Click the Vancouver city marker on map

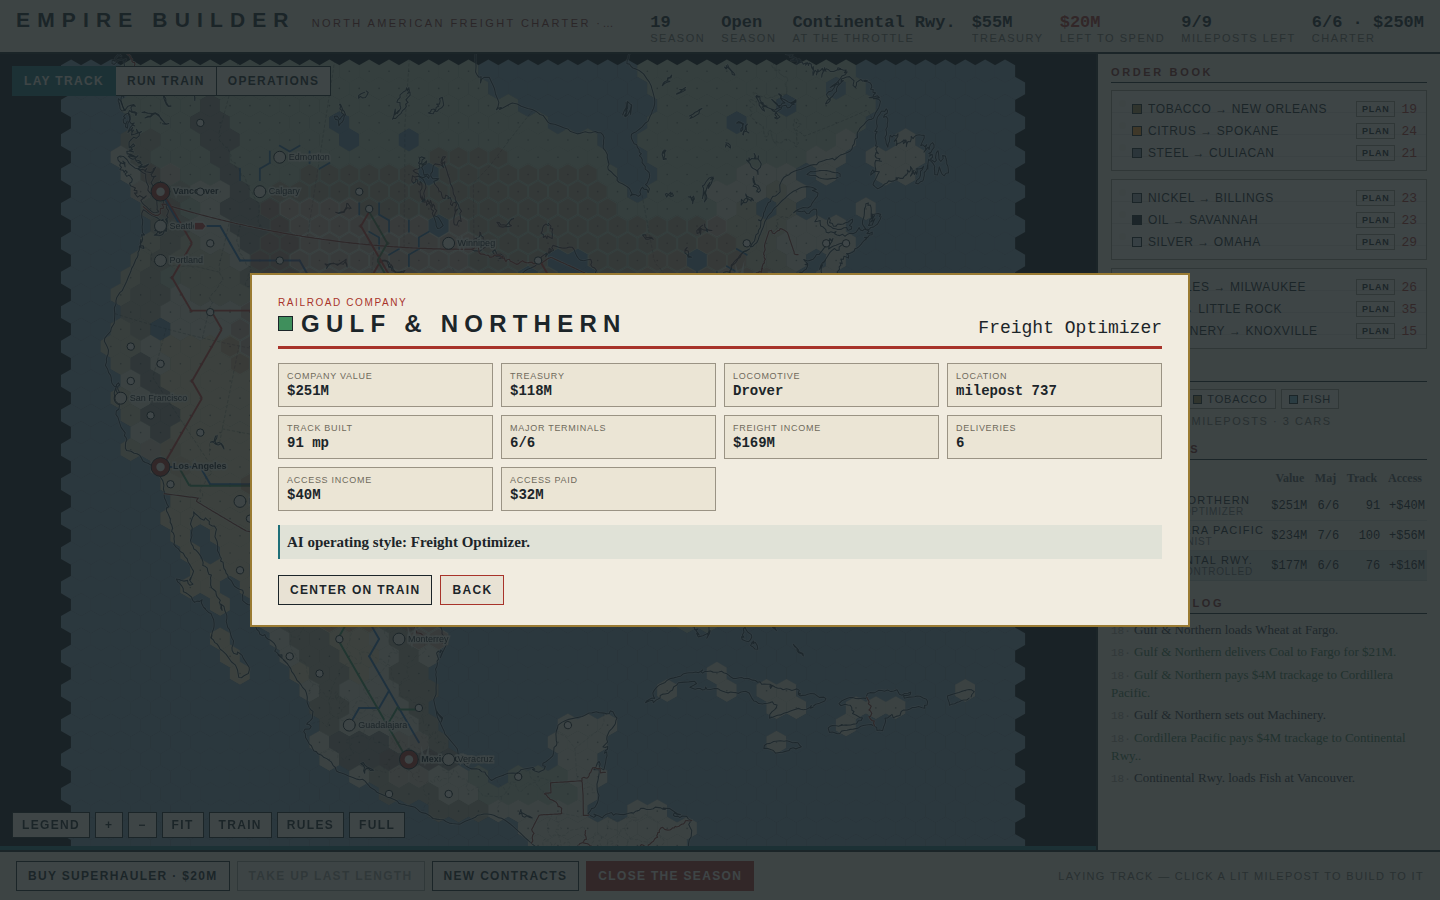point(160,191)
